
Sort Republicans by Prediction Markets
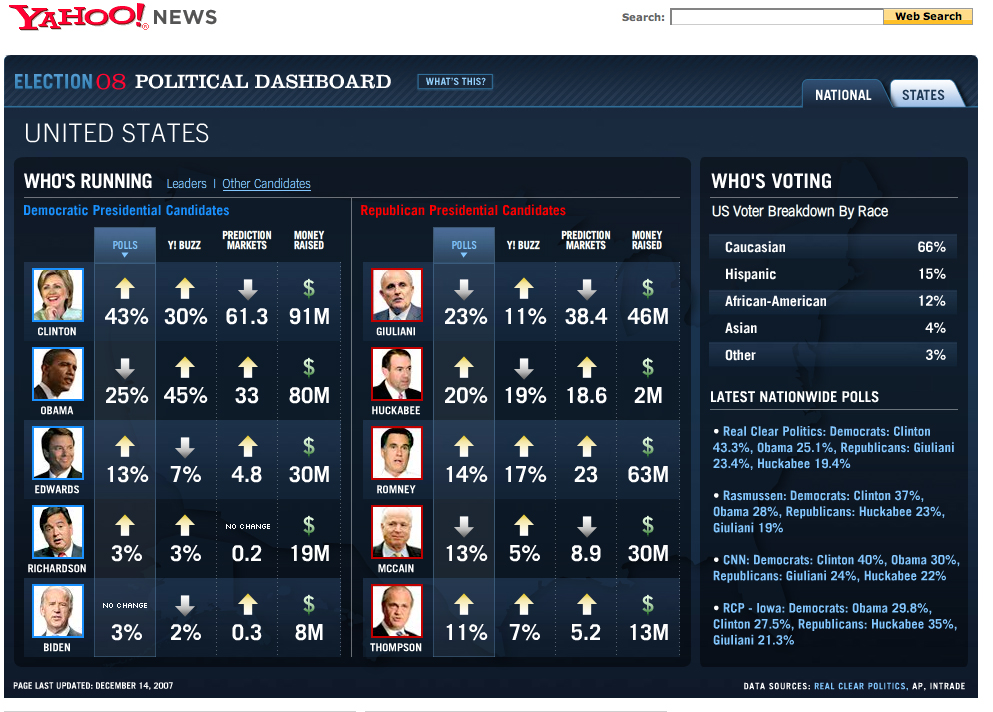coord(586,240)
